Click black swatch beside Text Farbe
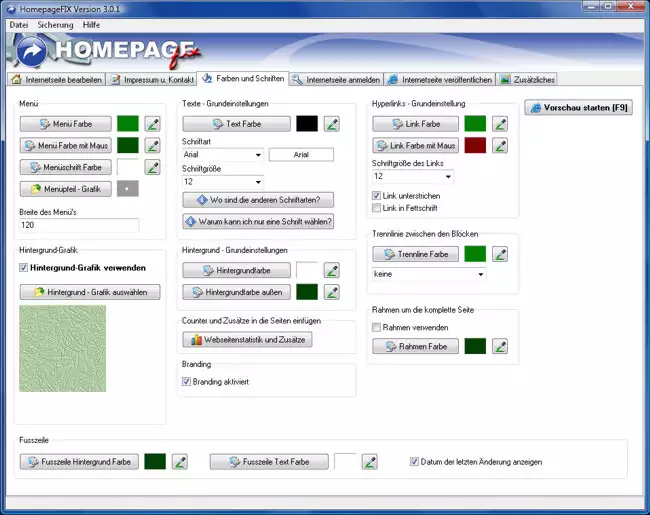 [x=307, y=124]
